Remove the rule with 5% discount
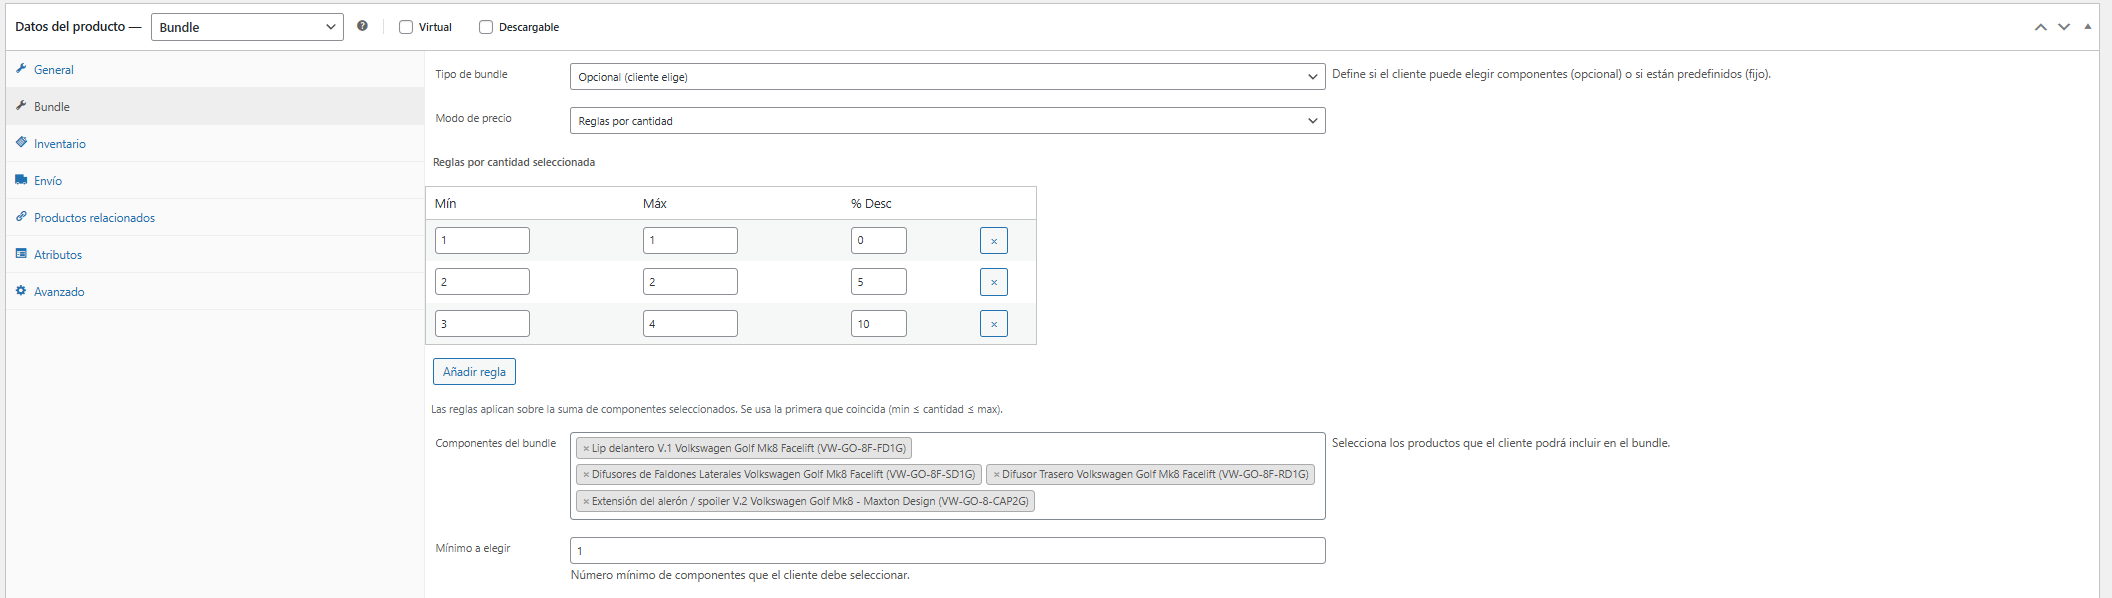This screenshot has height=598, width=2112. click(994, 282)
